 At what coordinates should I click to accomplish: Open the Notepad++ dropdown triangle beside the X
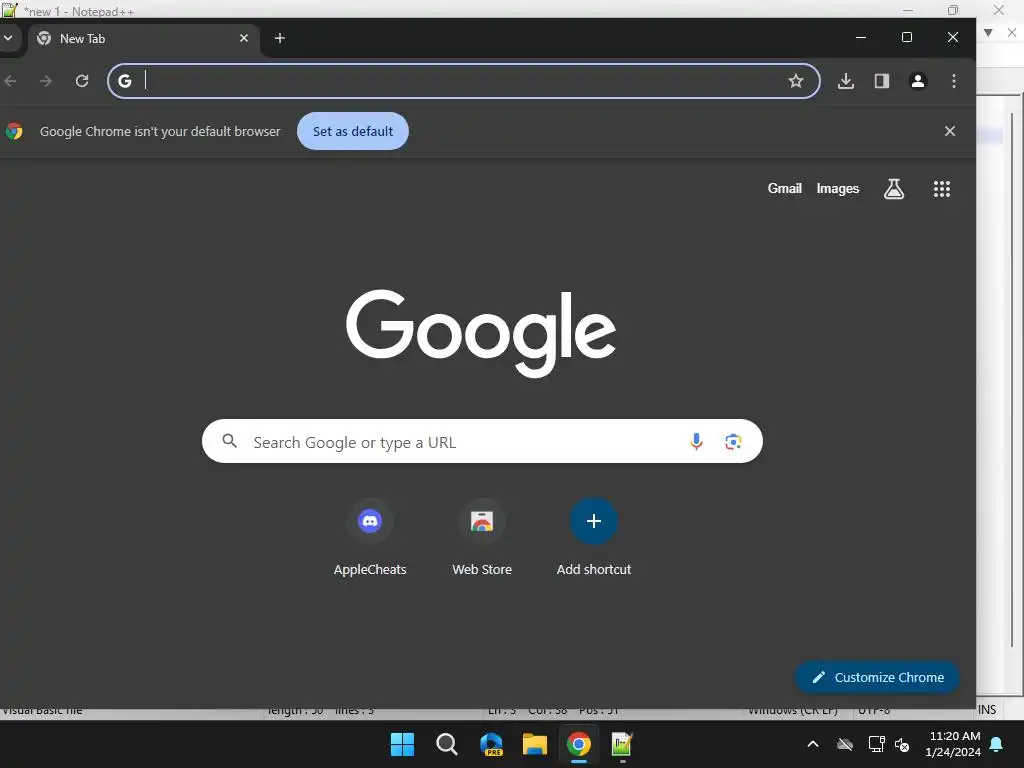(x=989, y=33)
